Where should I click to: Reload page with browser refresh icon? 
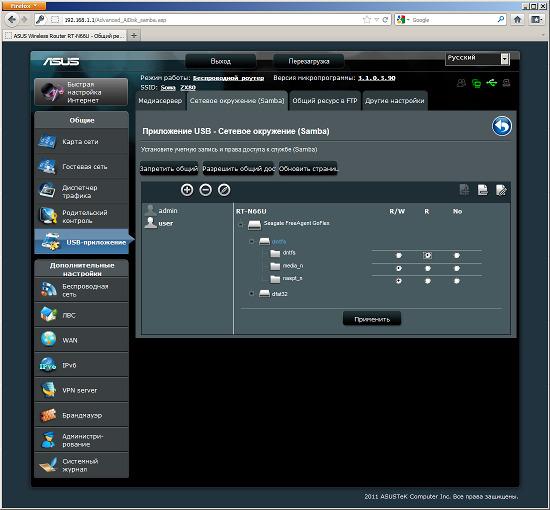(x=385, y=20)
